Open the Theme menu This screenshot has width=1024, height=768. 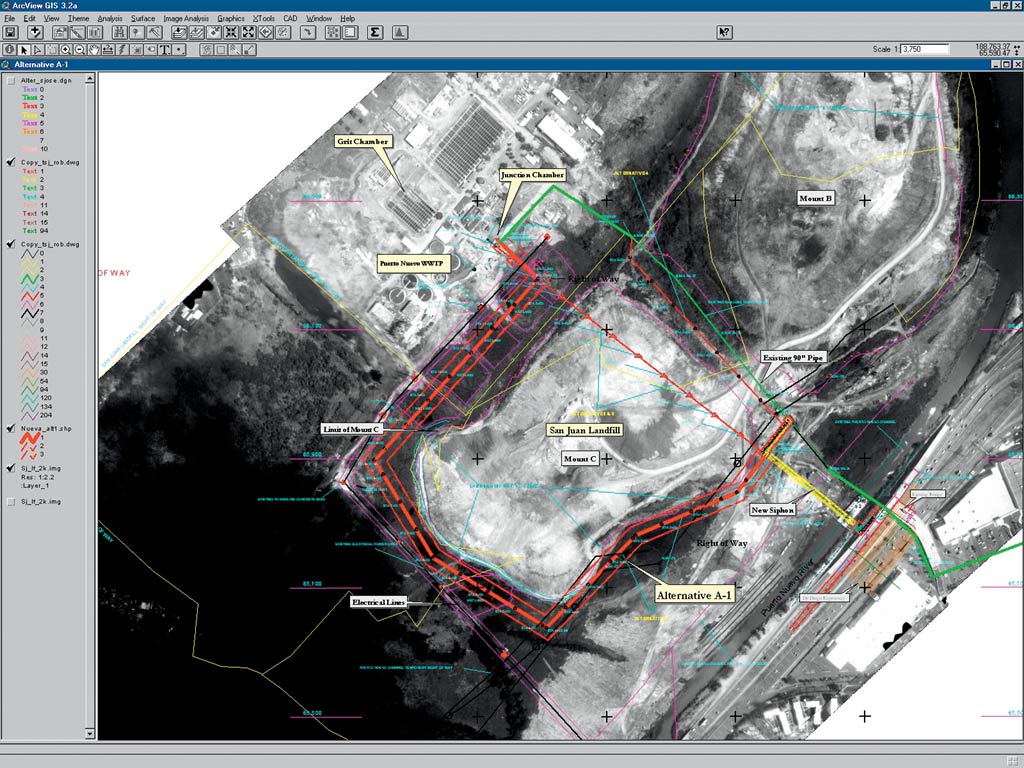coord(78,18)
